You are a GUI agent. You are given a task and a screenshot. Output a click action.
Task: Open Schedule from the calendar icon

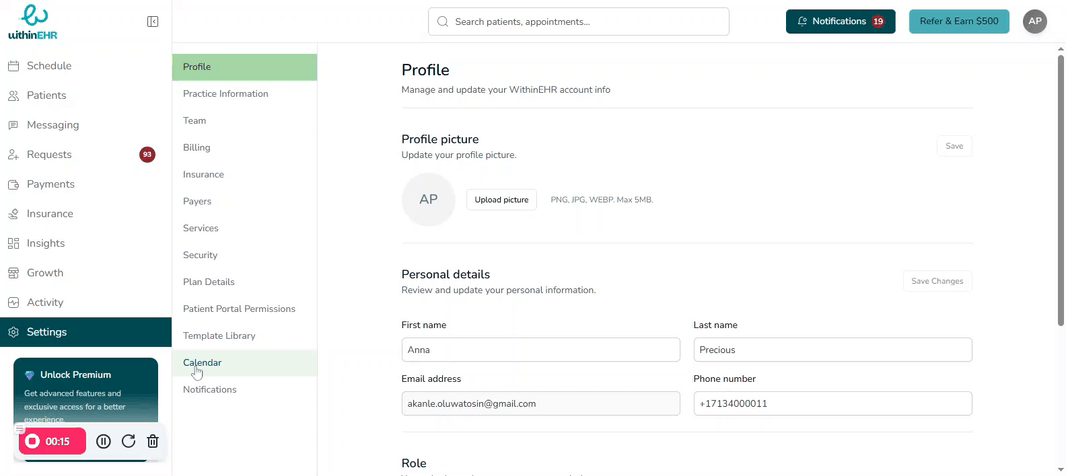pyautogui.click(x=14, y=66)
